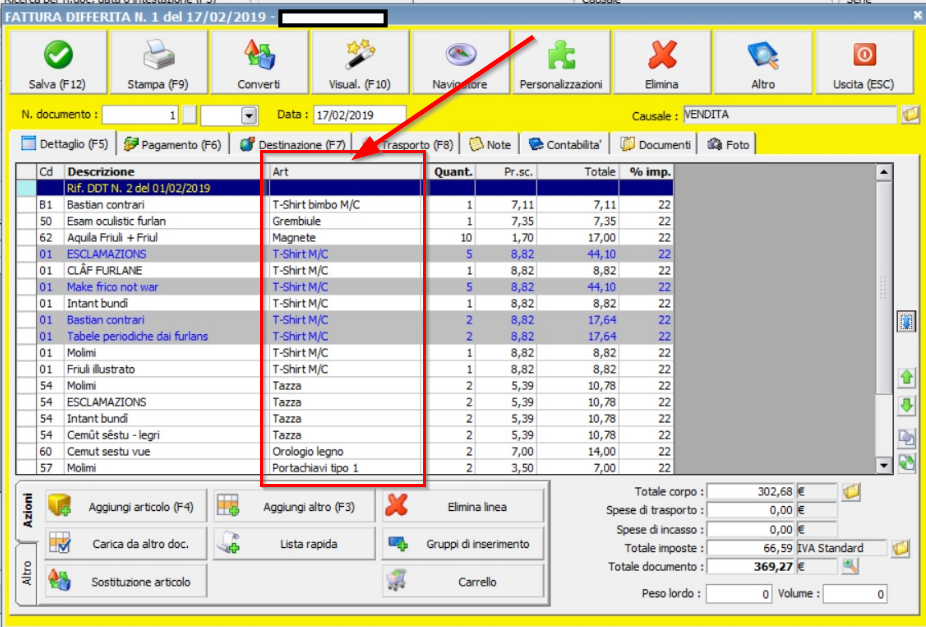Click Gruppi di inserimento button
Screen dimensions: 926x627
click(462, 544)
